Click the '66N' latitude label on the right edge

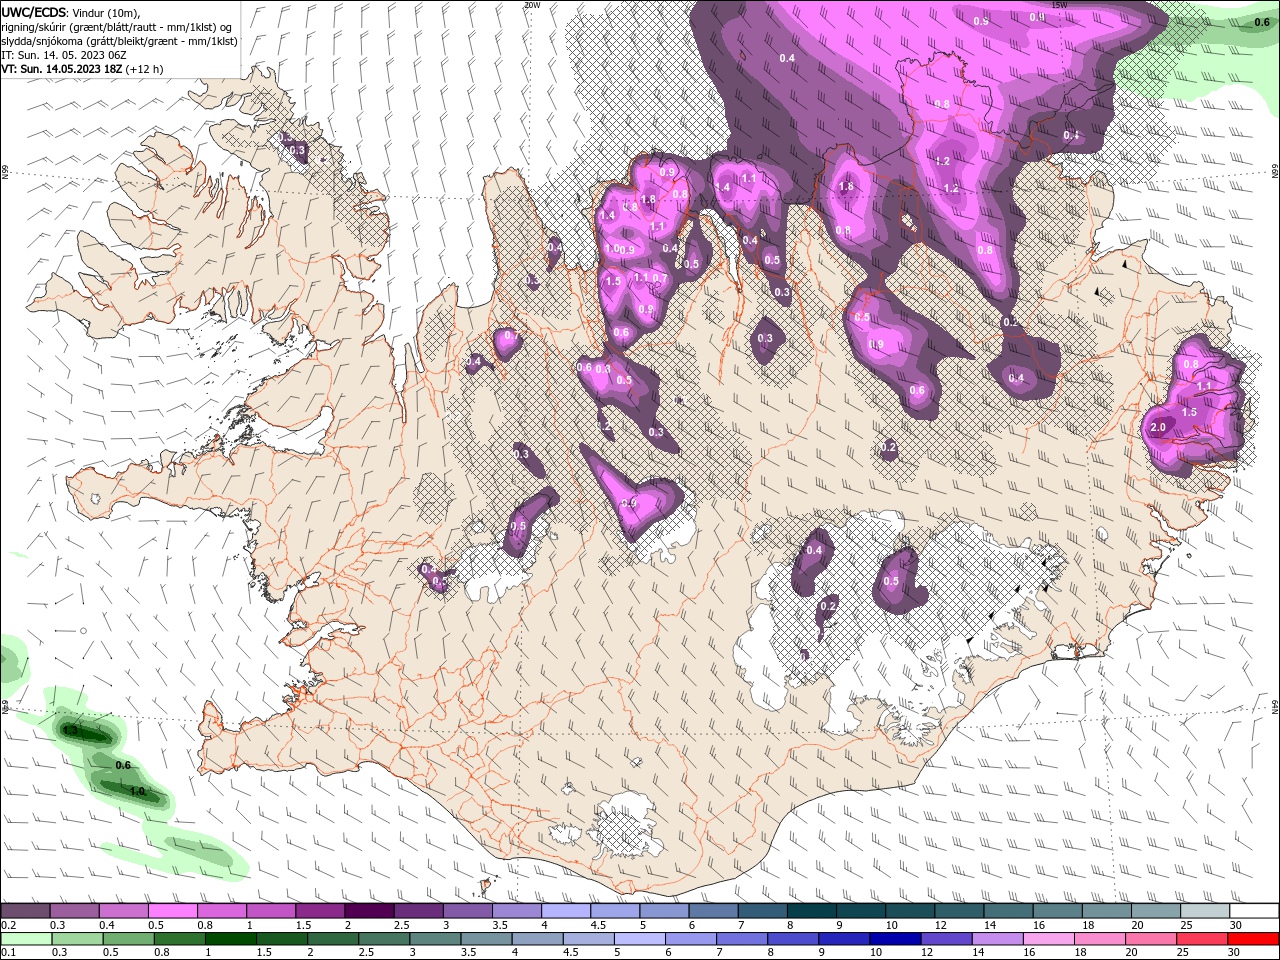(x=1275, y=173)
